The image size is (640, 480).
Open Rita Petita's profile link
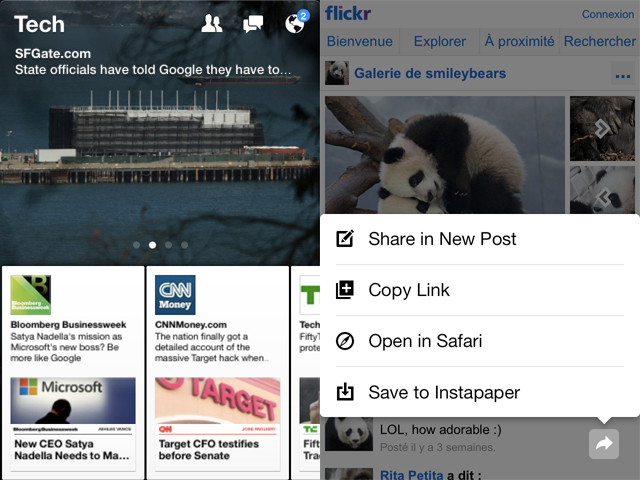(411, 475)
